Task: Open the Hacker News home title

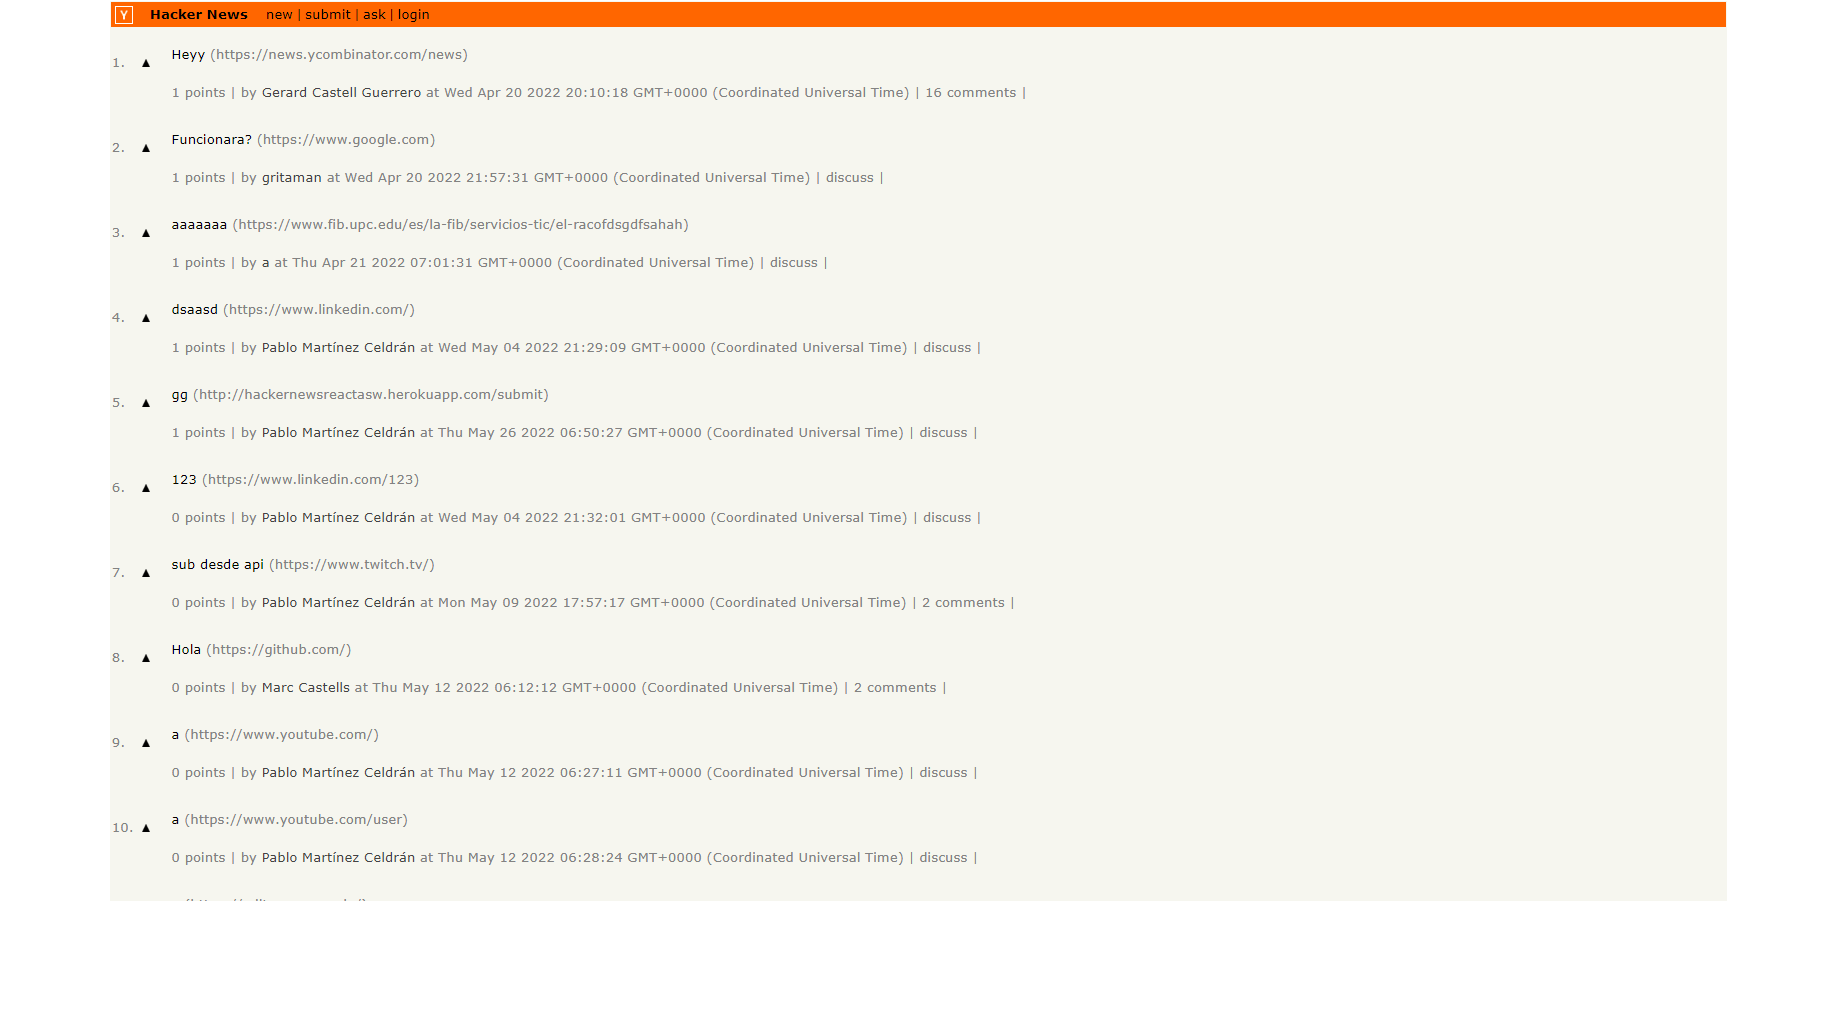Action: pos(198,15)
